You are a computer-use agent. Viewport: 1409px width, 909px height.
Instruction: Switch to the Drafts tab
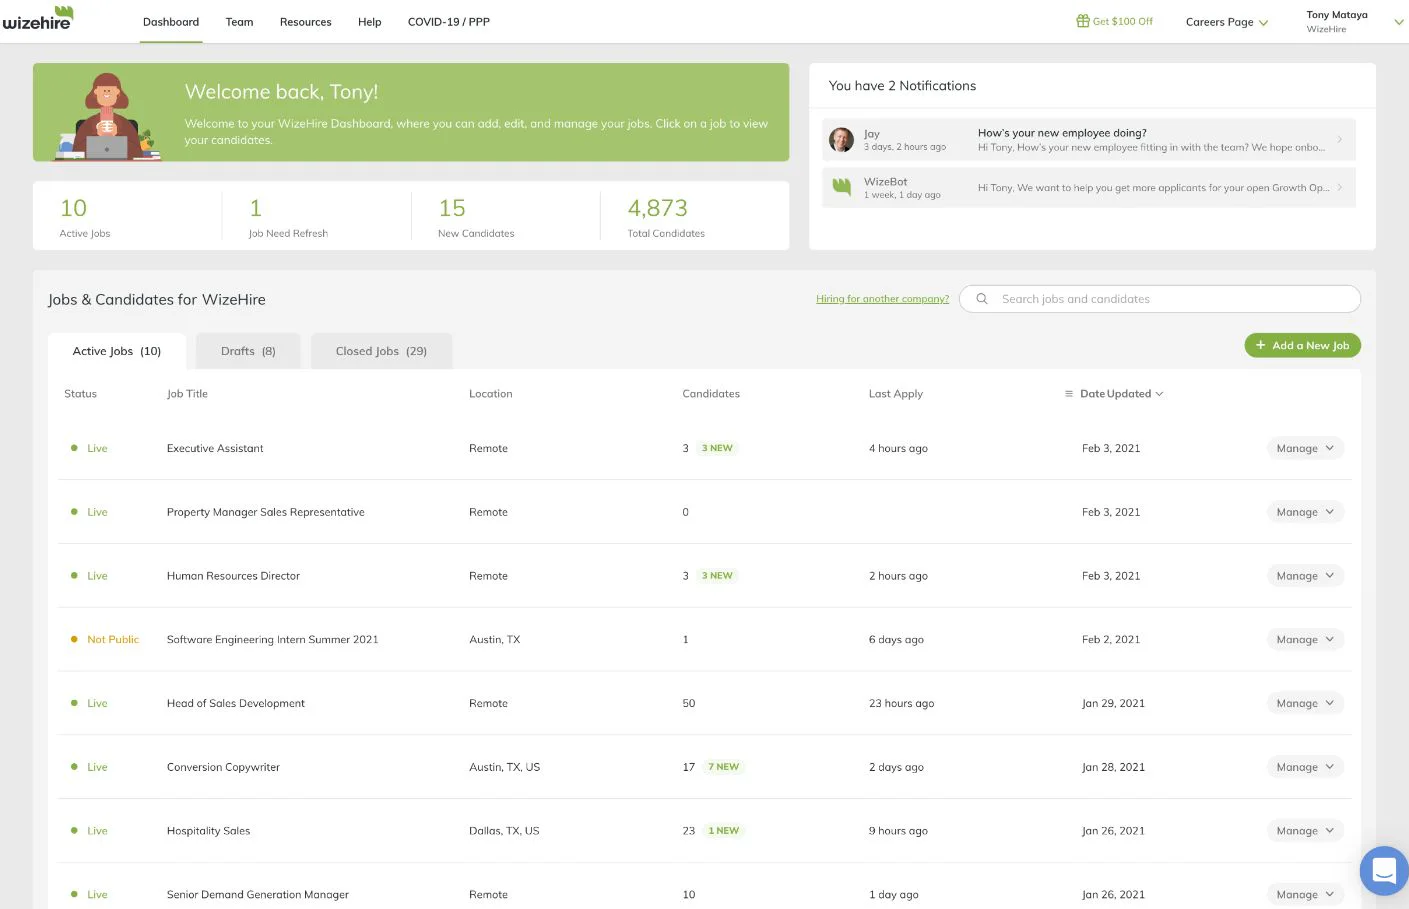pos(248,351)
